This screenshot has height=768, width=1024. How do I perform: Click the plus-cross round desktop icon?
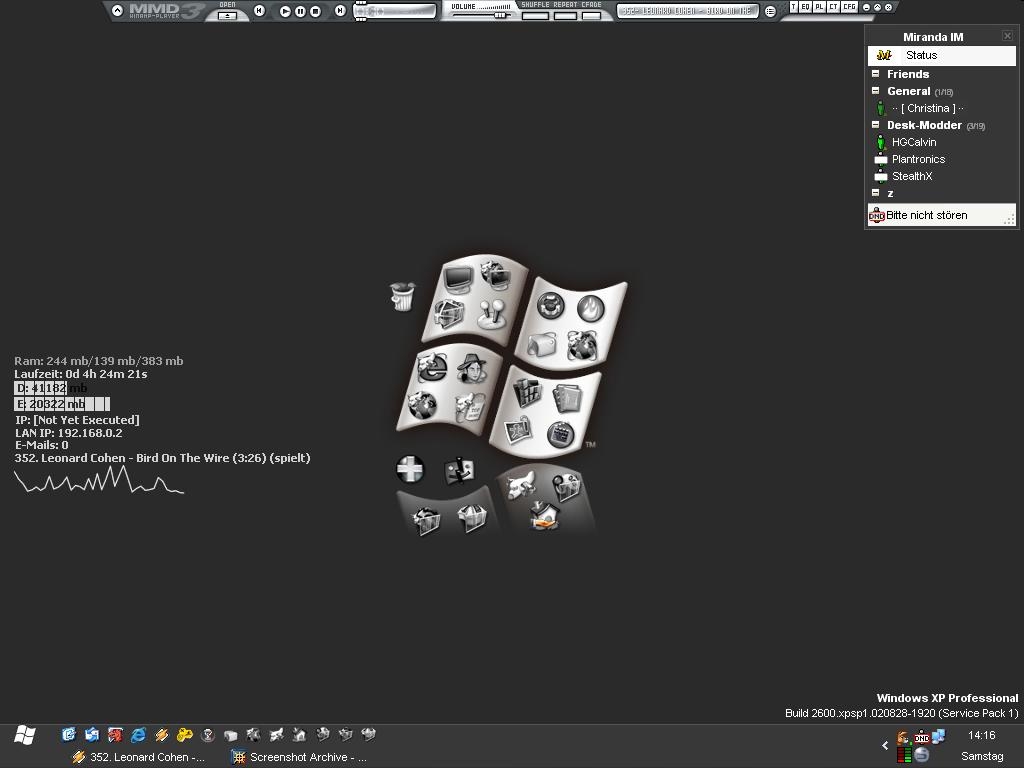[410, 469]
